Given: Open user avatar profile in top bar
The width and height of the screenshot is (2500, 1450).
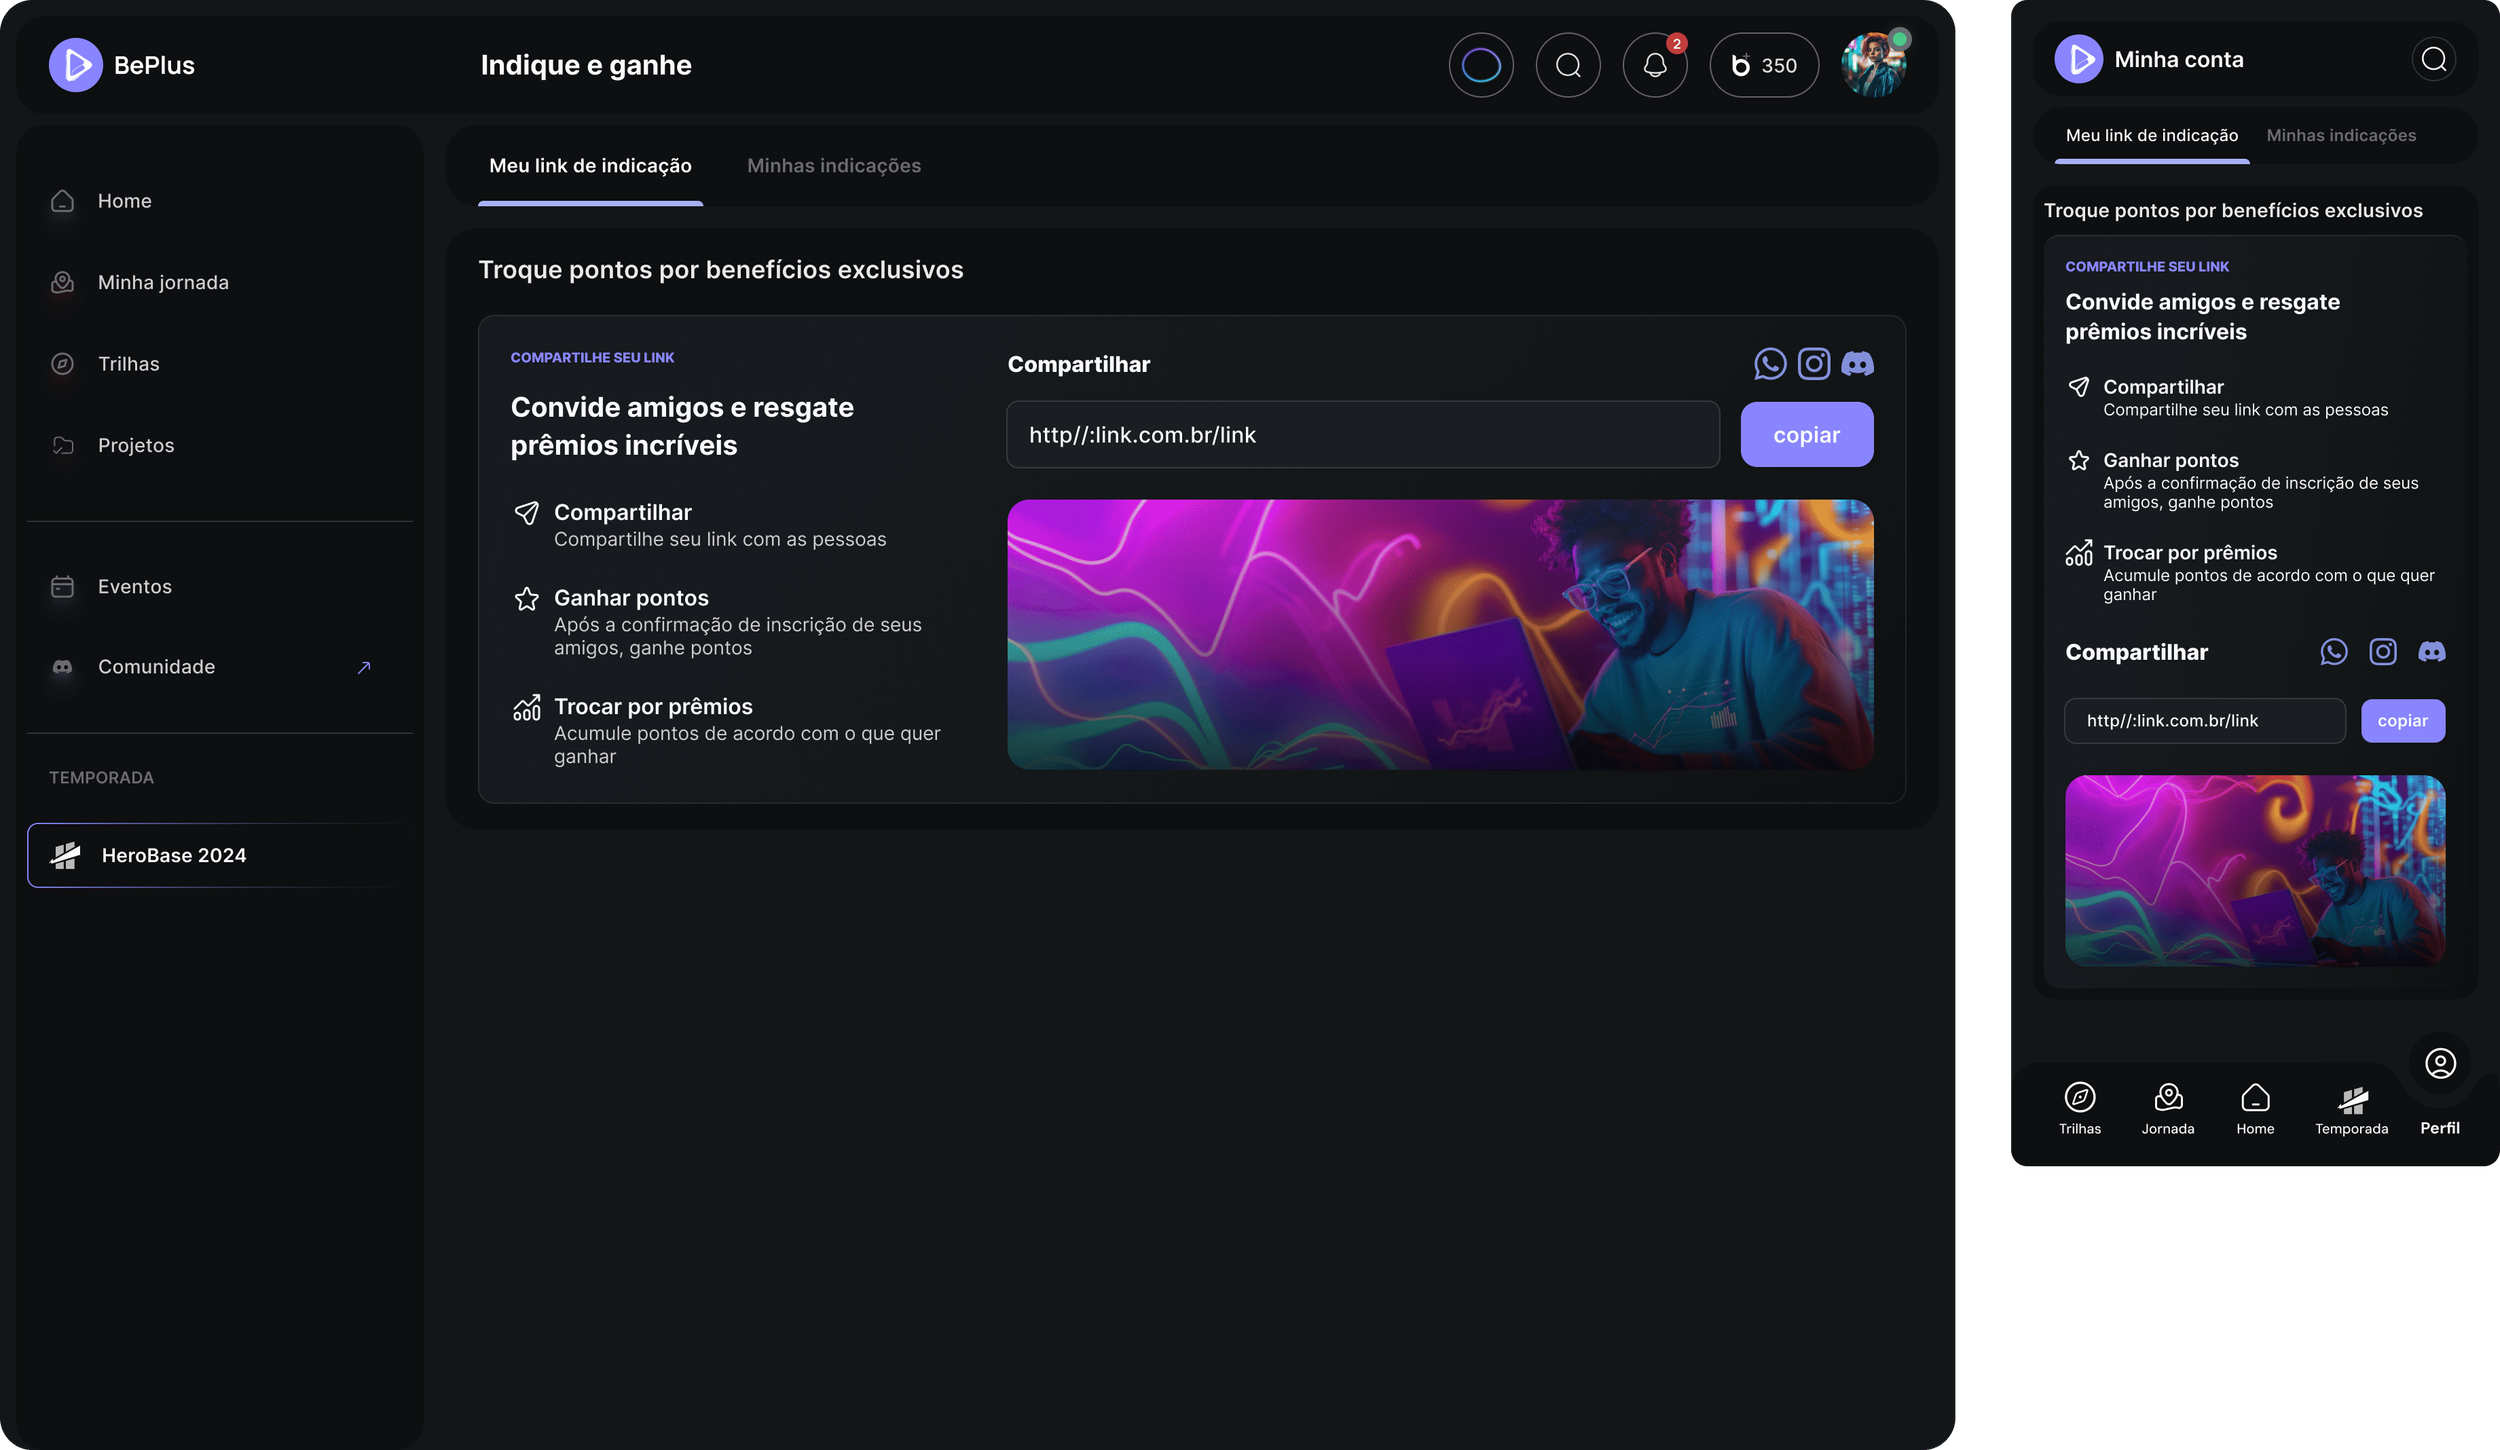Looking at the screenshot, I should pyautogui.click(x=1874, y=65).
